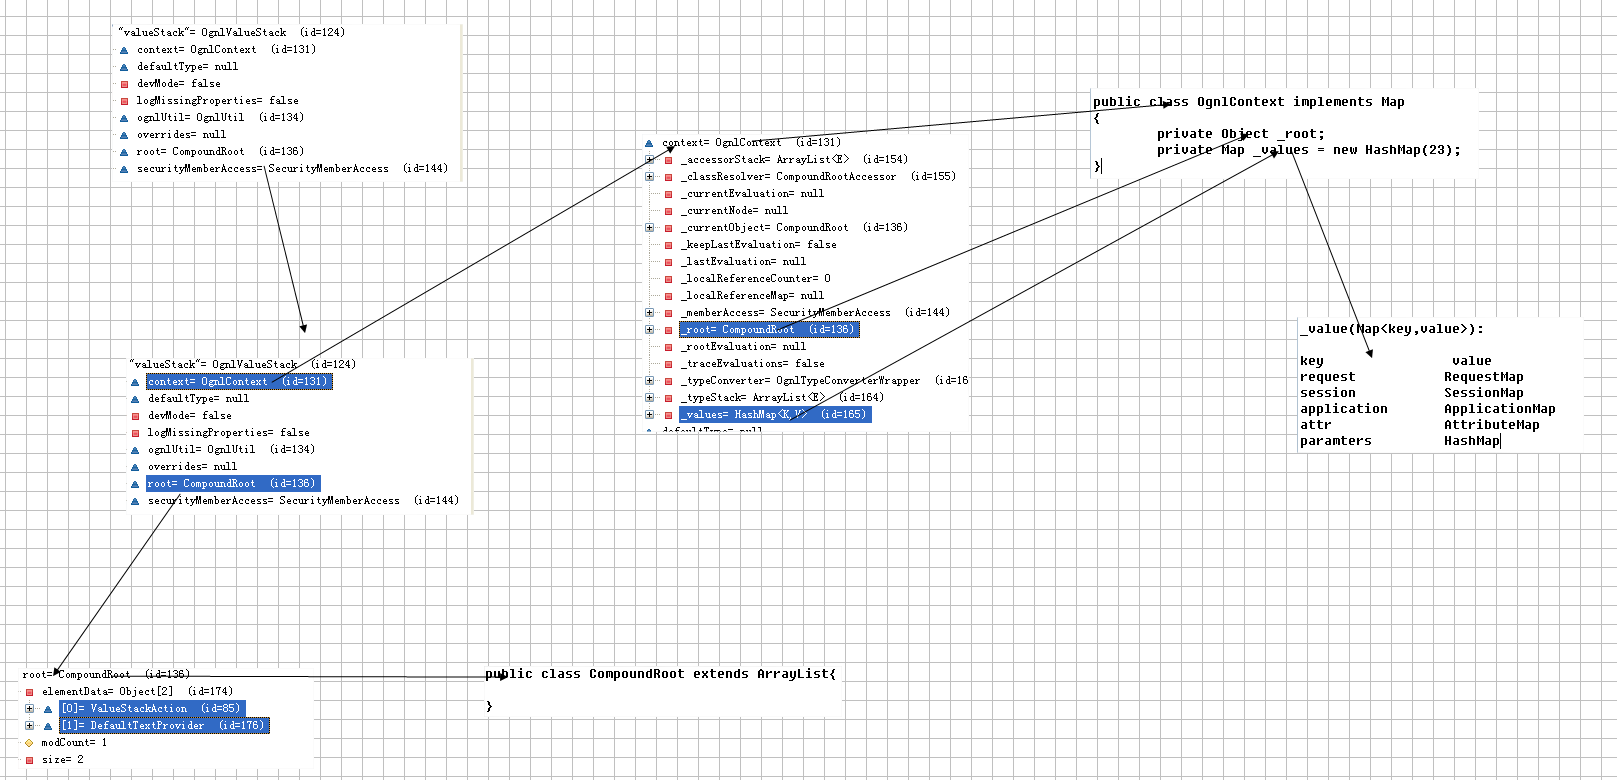The image size is (1617, 780).
Task: Click the red field icon beside _localReferenceMap
Action: (669, 296)
